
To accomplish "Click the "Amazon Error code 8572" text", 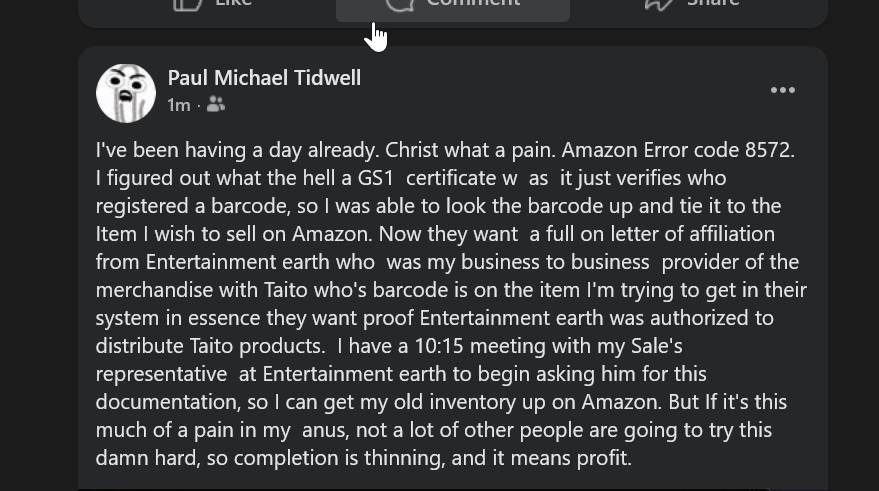I will [x=677, y=150].
